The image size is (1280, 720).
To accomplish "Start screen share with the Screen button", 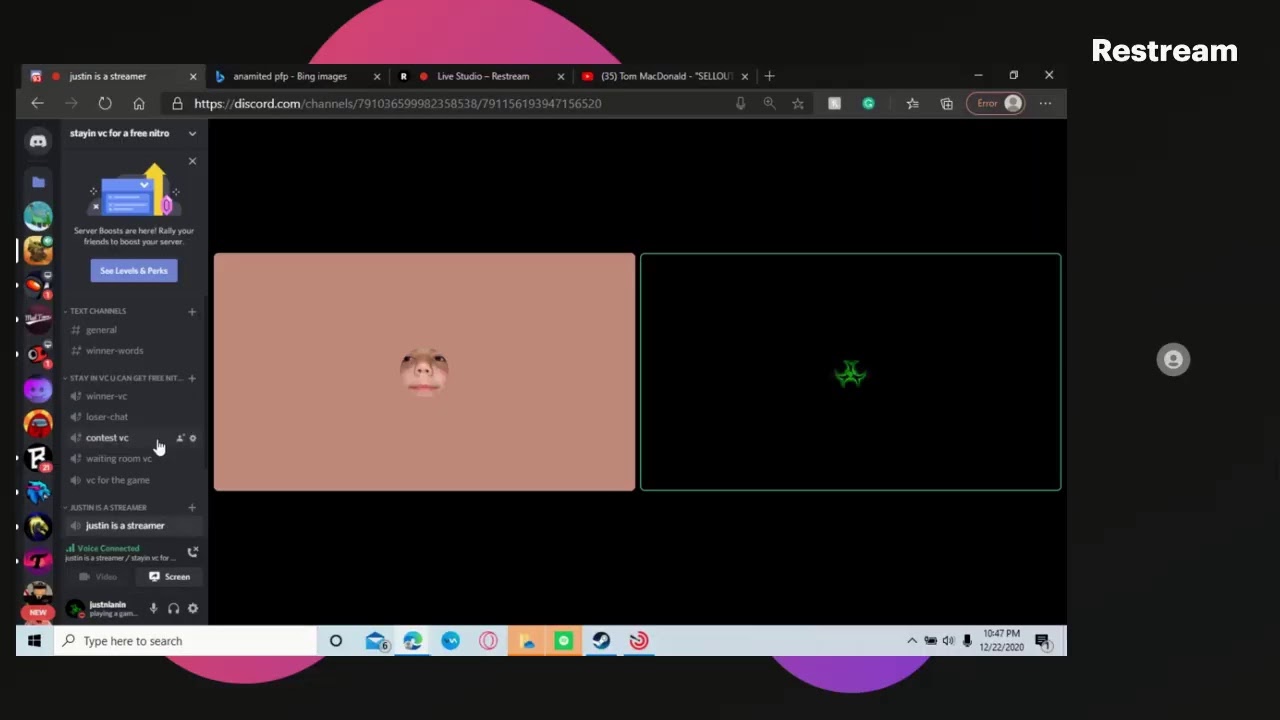I will click(x=169, y=577).
